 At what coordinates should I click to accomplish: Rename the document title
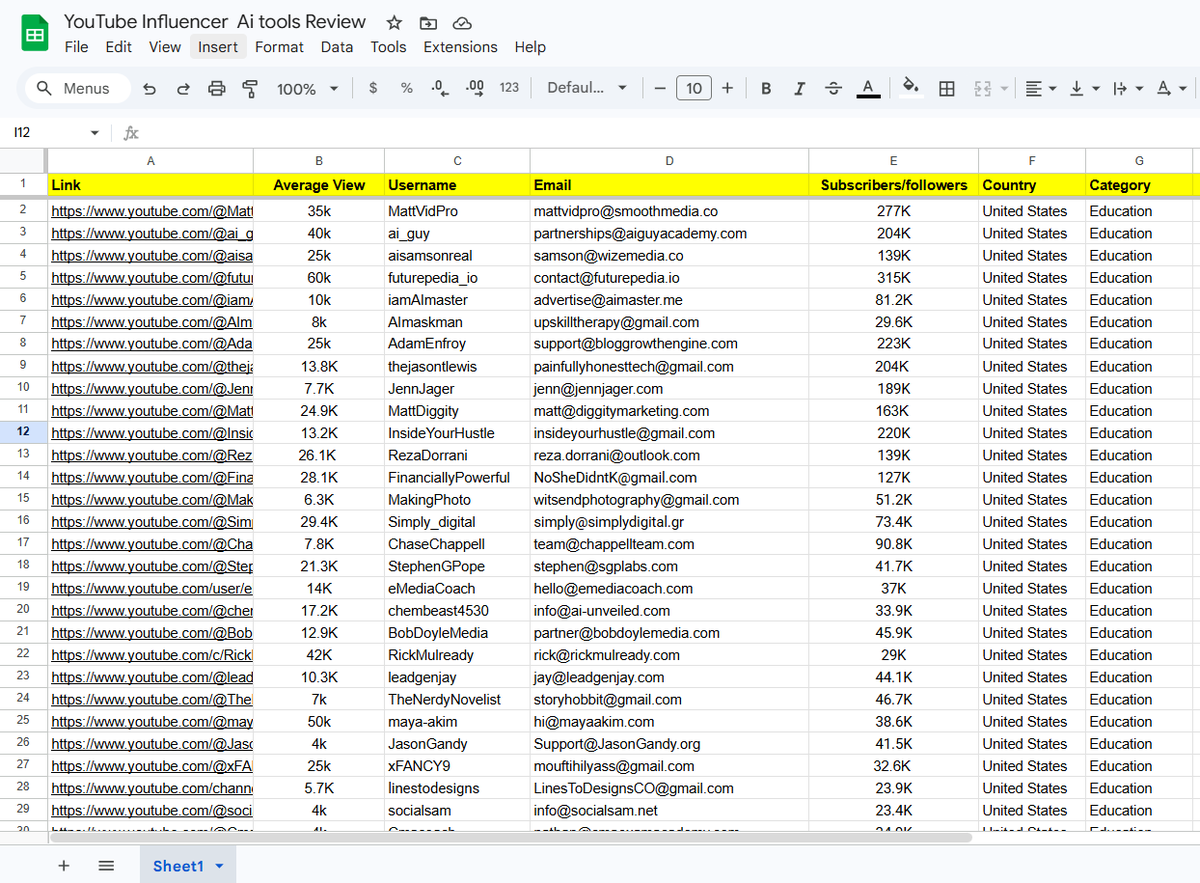click(215, 21)
